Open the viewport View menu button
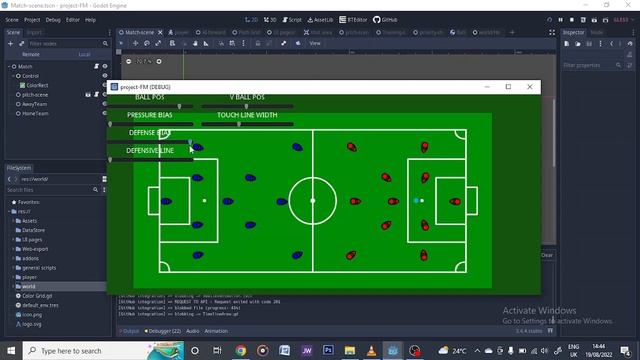 point(315,43)
